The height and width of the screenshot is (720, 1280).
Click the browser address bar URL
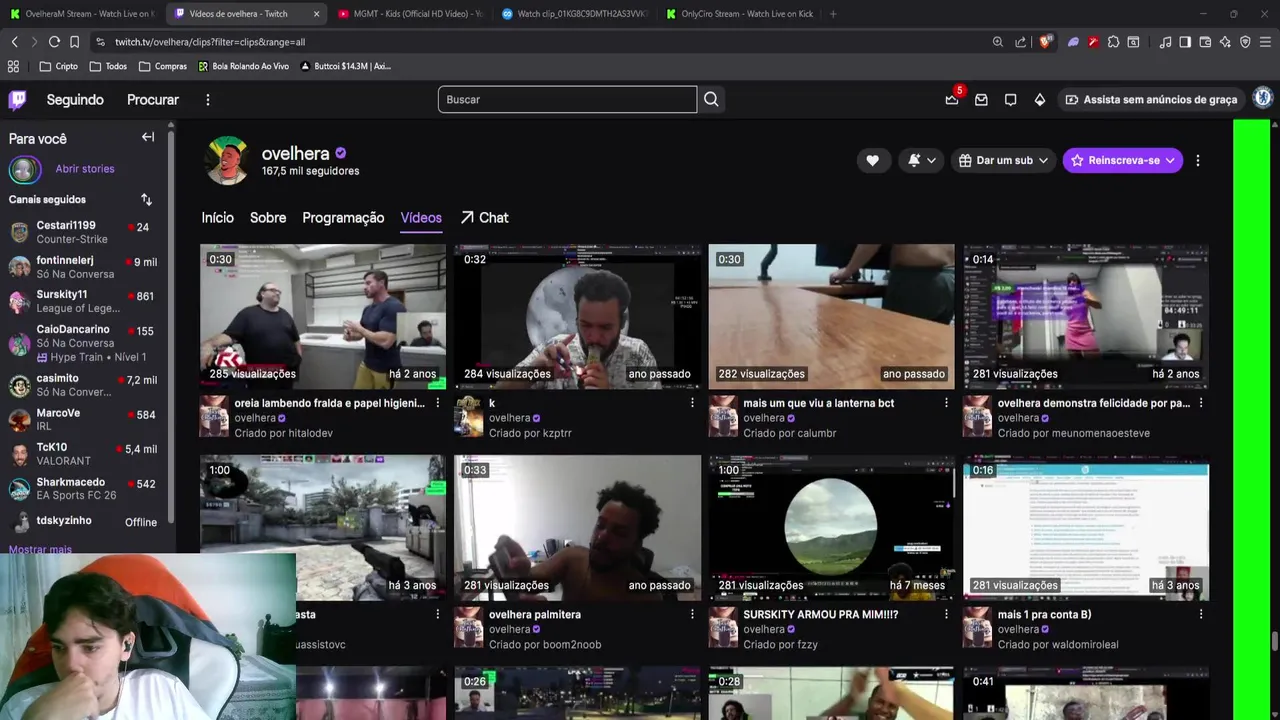point(210,42)
